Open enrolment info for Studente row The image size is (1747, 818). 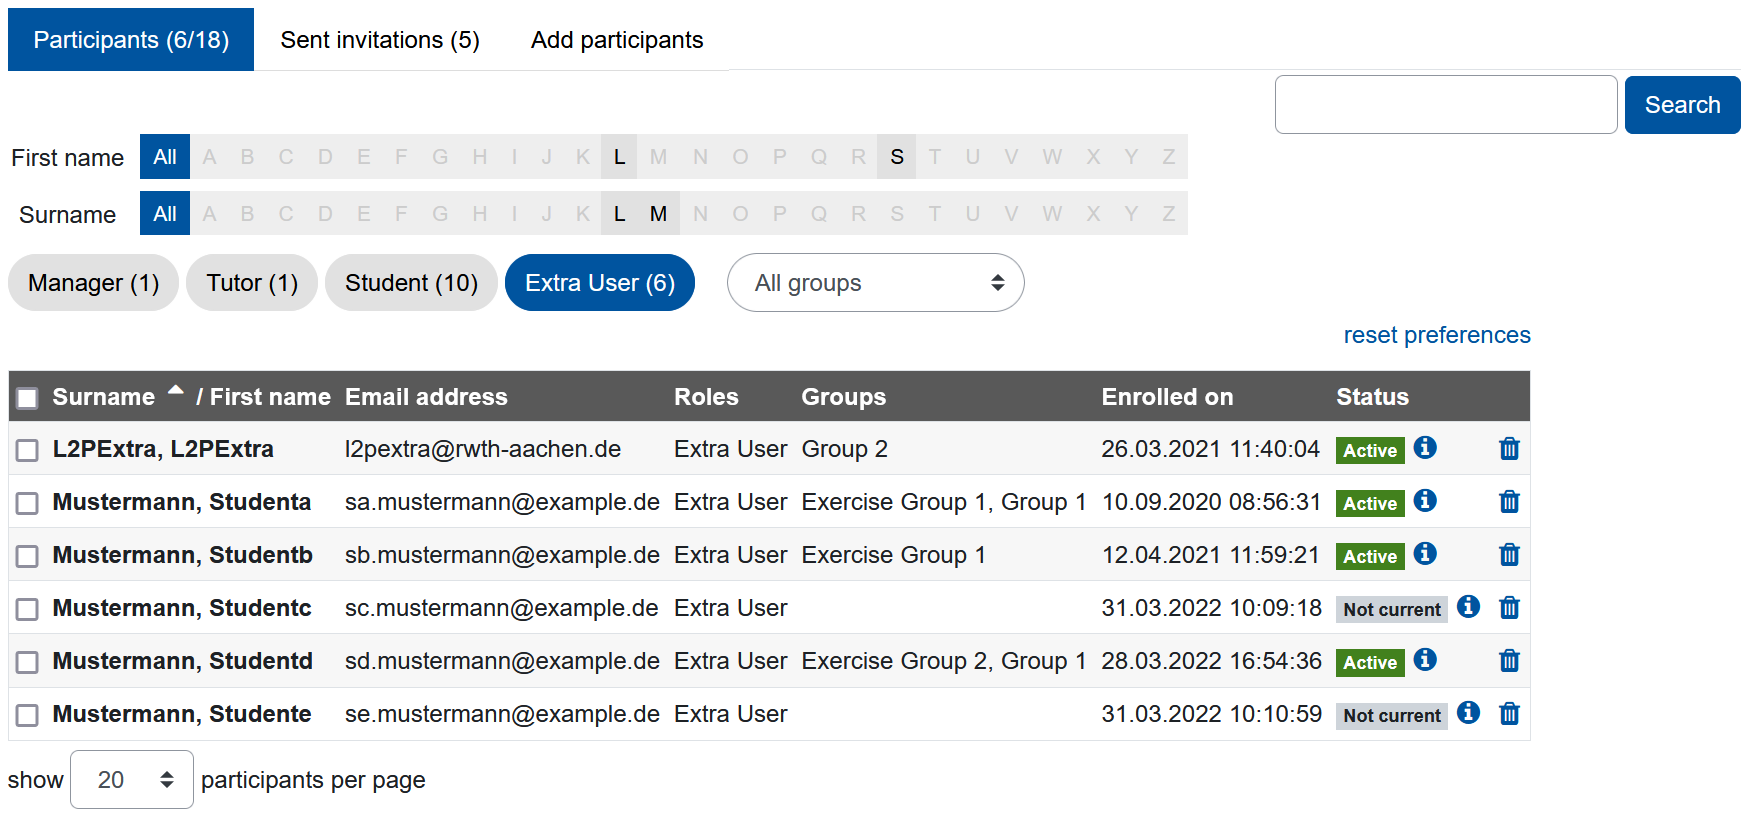coord(1468,712)
